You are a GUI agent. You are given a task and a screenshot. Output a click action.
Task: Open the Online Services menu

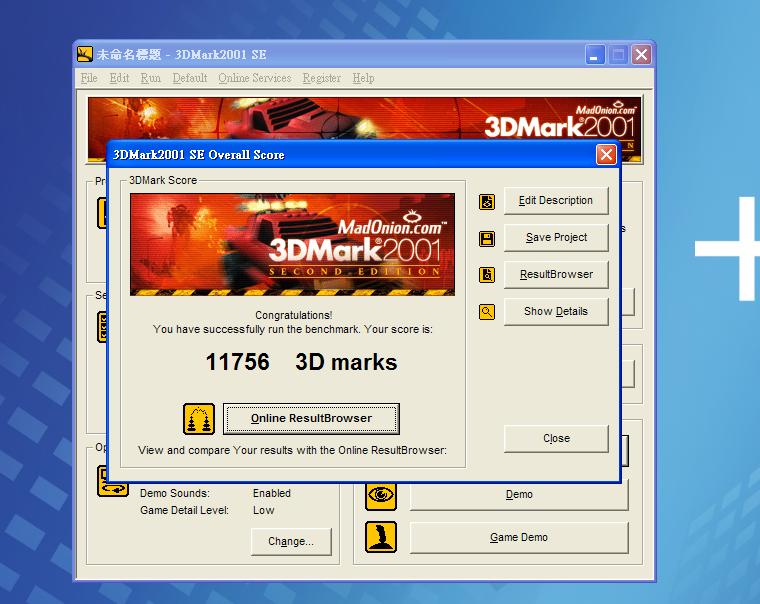(x=255, y=78)
